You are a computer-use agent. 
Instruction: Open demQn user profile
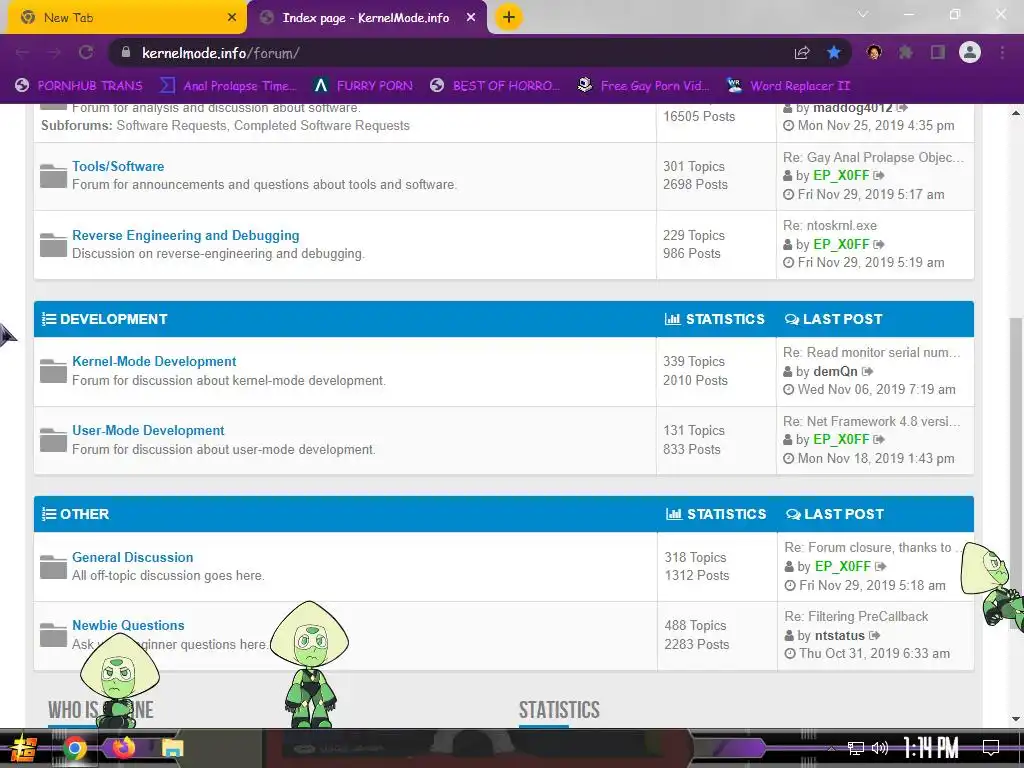click(x=835, y=372)
